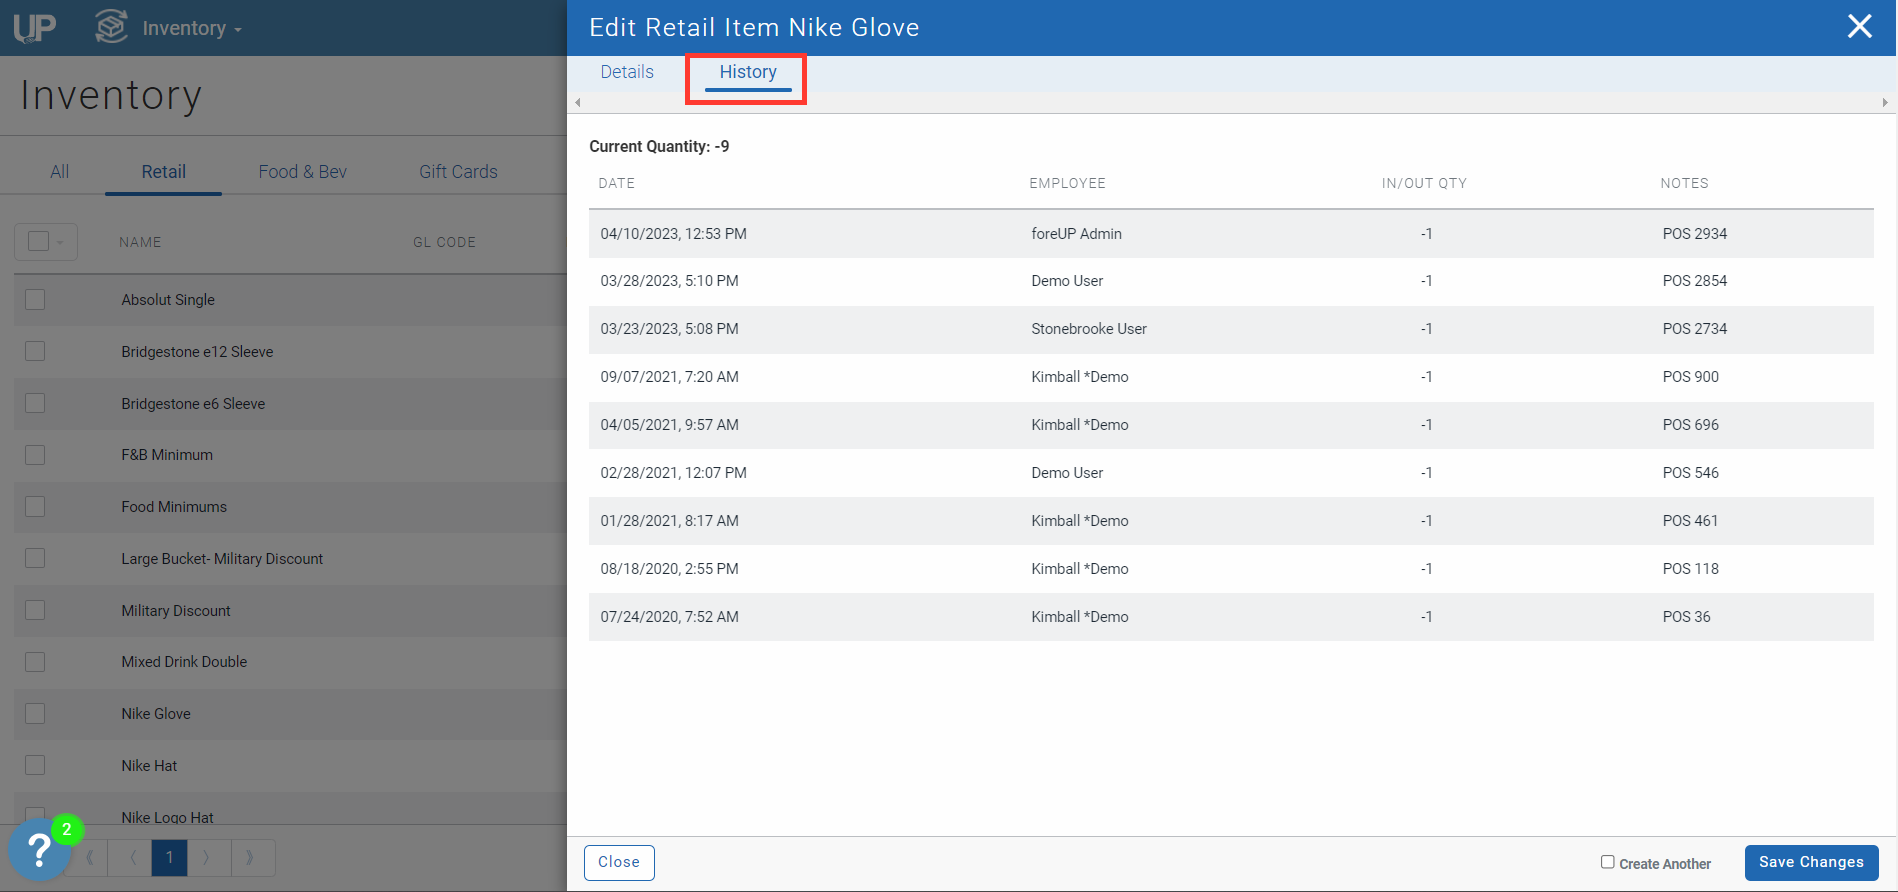This screenshot has width=1898, height=892.
Task: Go to previous page in pagination
Action: [132, 857]
